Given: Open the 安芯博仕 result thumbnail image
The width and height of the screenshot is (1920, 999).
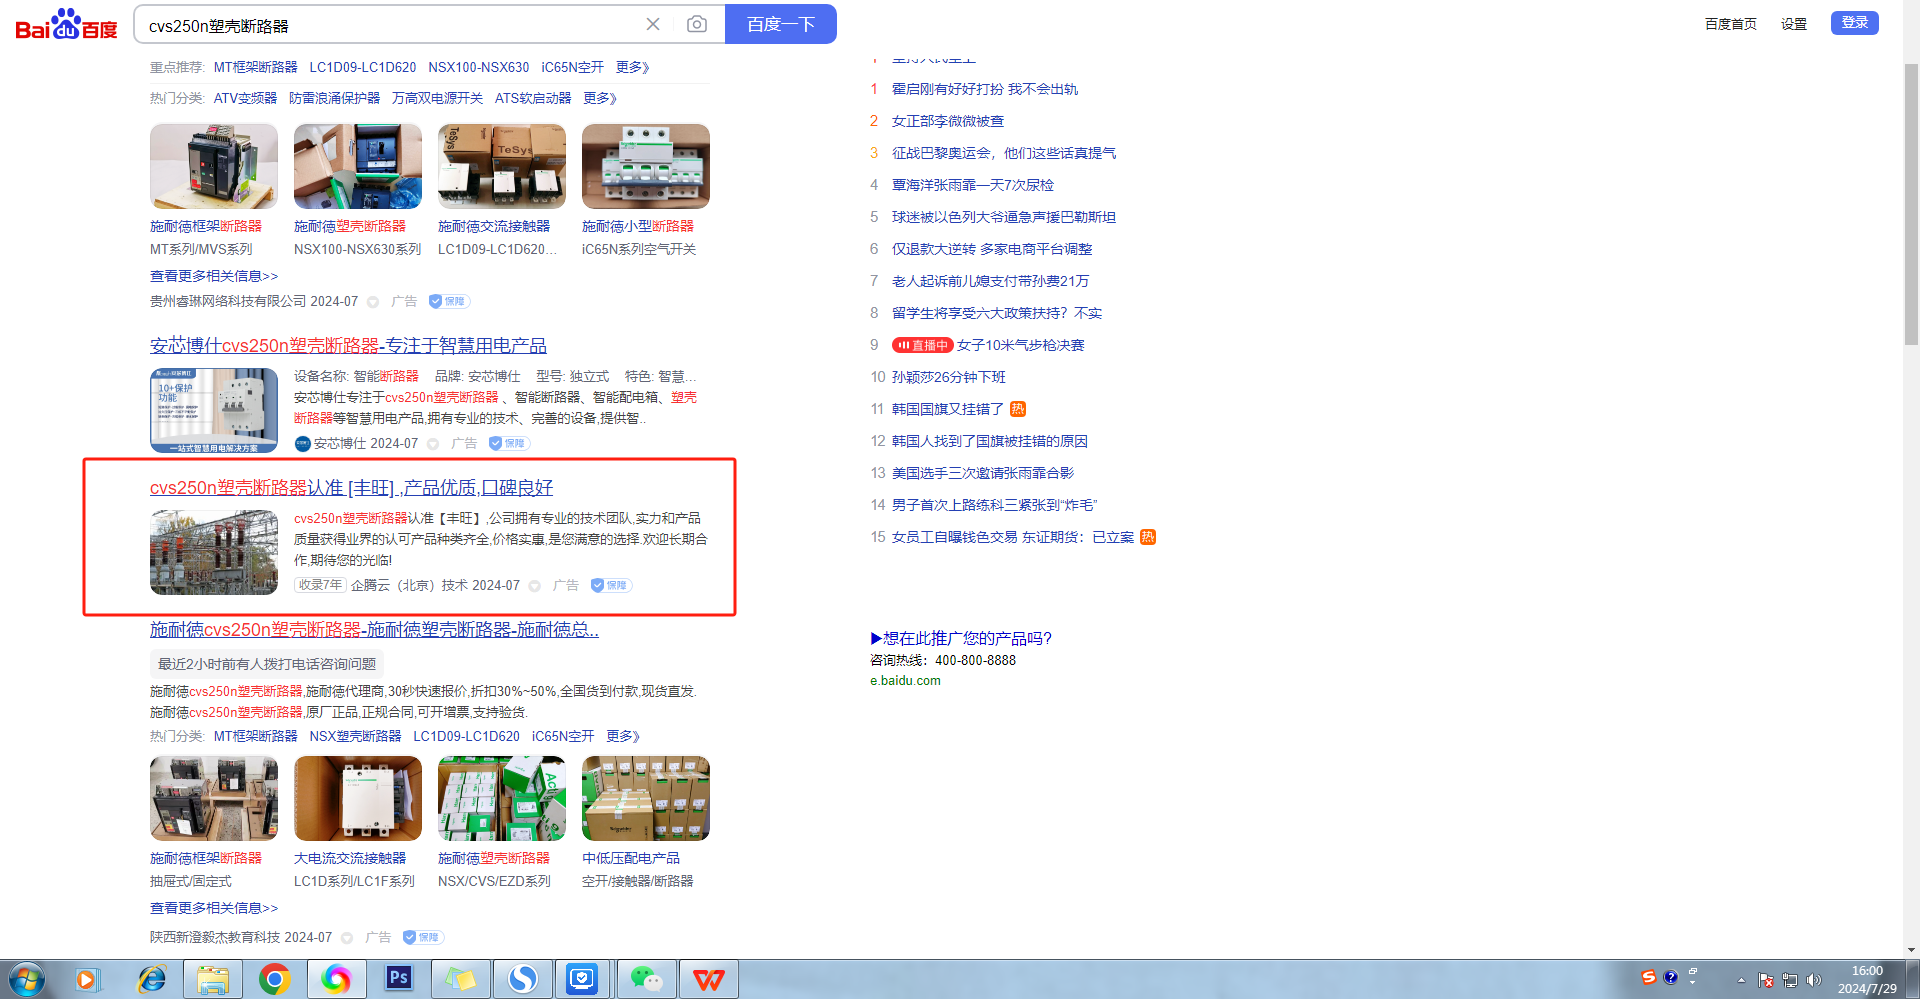Looking at the screenshot, I should point(214,411).
